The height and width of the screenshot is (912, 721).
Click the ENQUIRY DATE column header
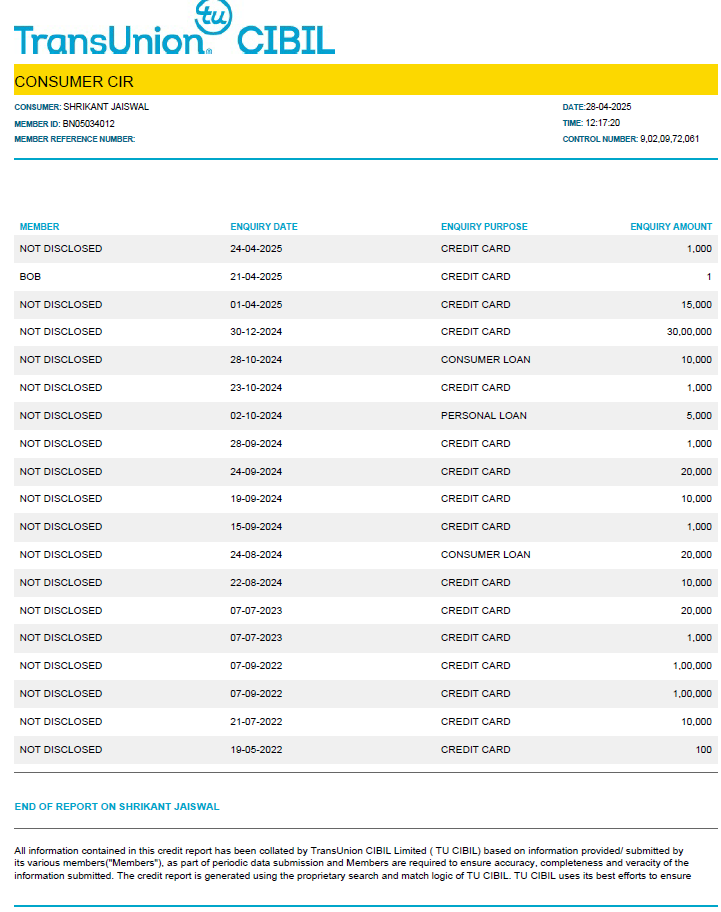coord(264,227)
